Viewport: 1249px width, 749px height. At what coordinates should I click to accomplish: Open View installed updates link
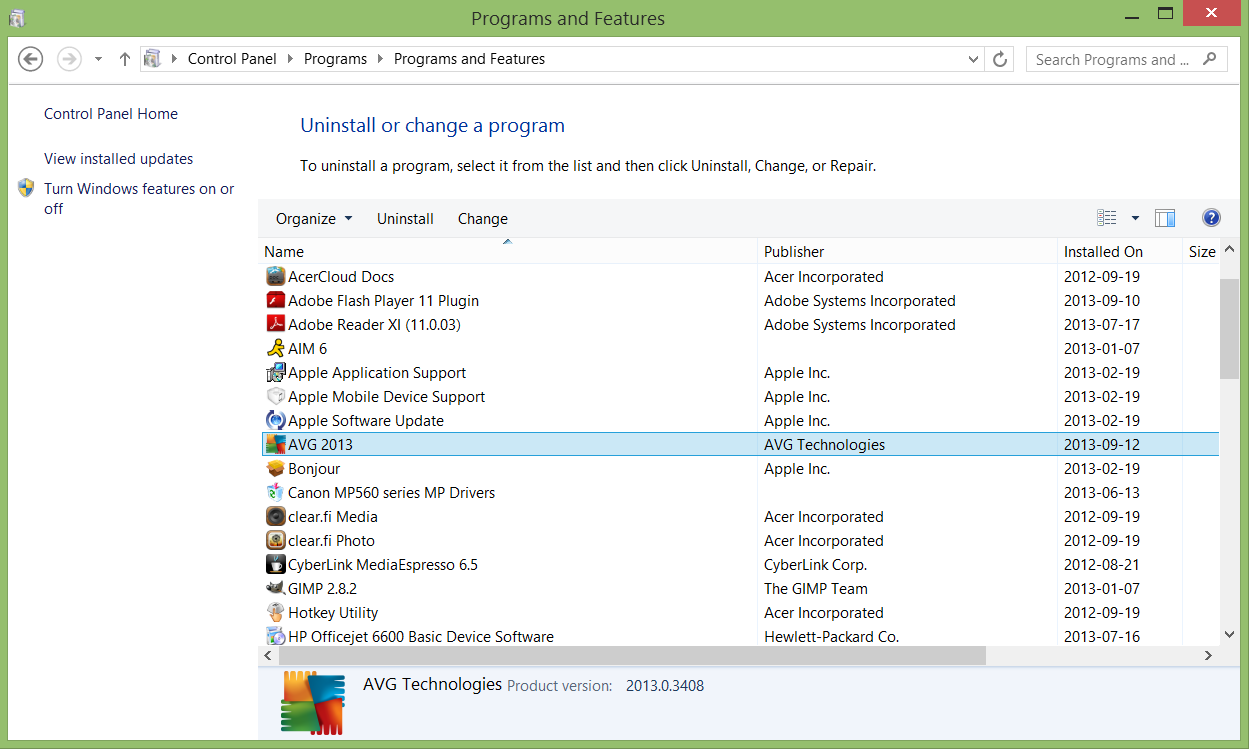118,159
